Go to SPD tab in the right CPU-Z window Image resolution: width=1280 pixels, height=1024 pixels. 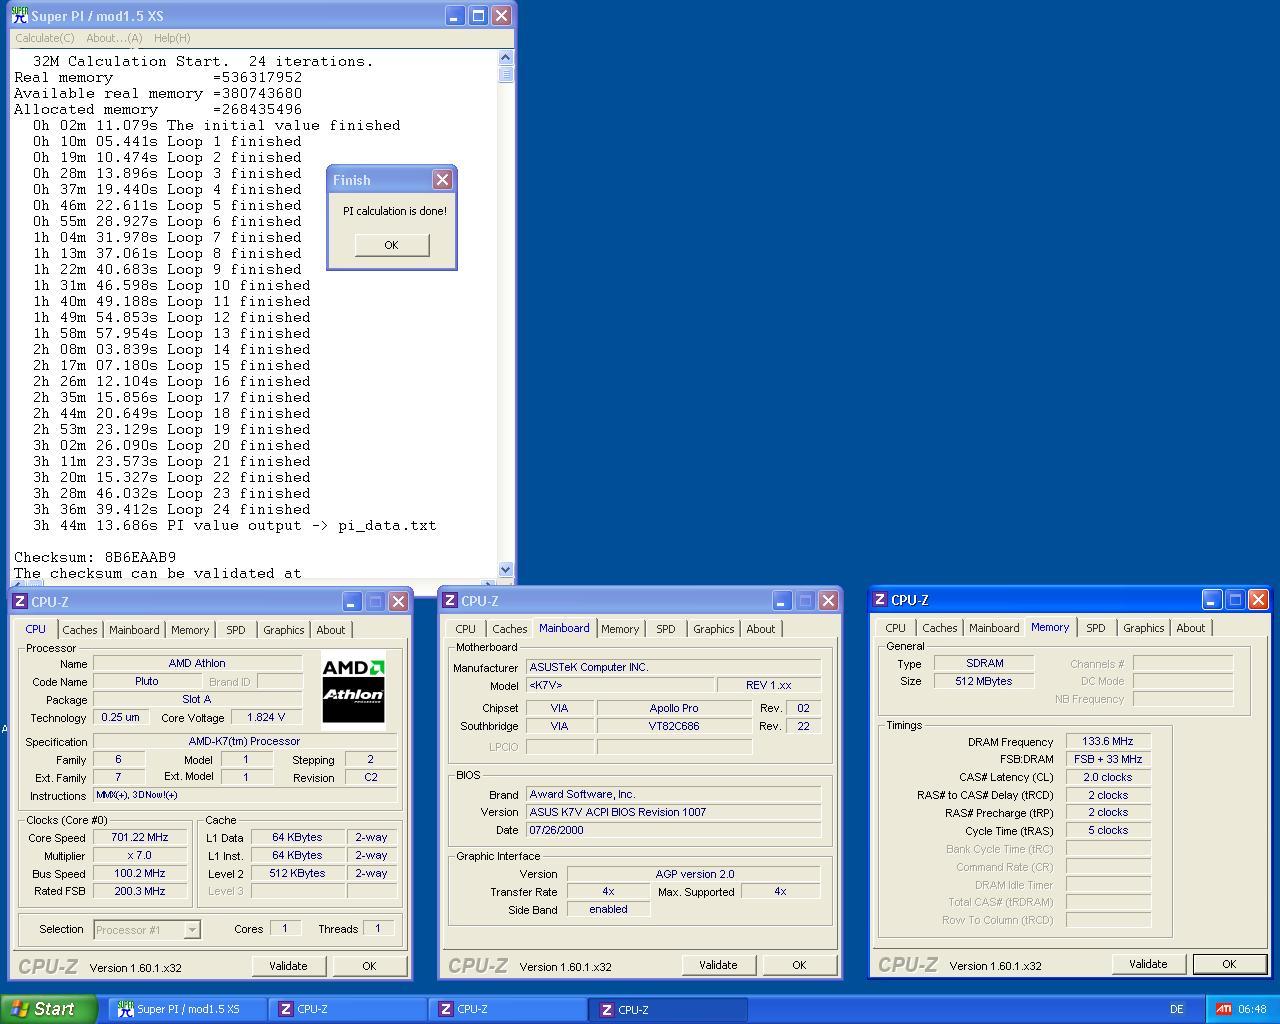coord(1096,628)
